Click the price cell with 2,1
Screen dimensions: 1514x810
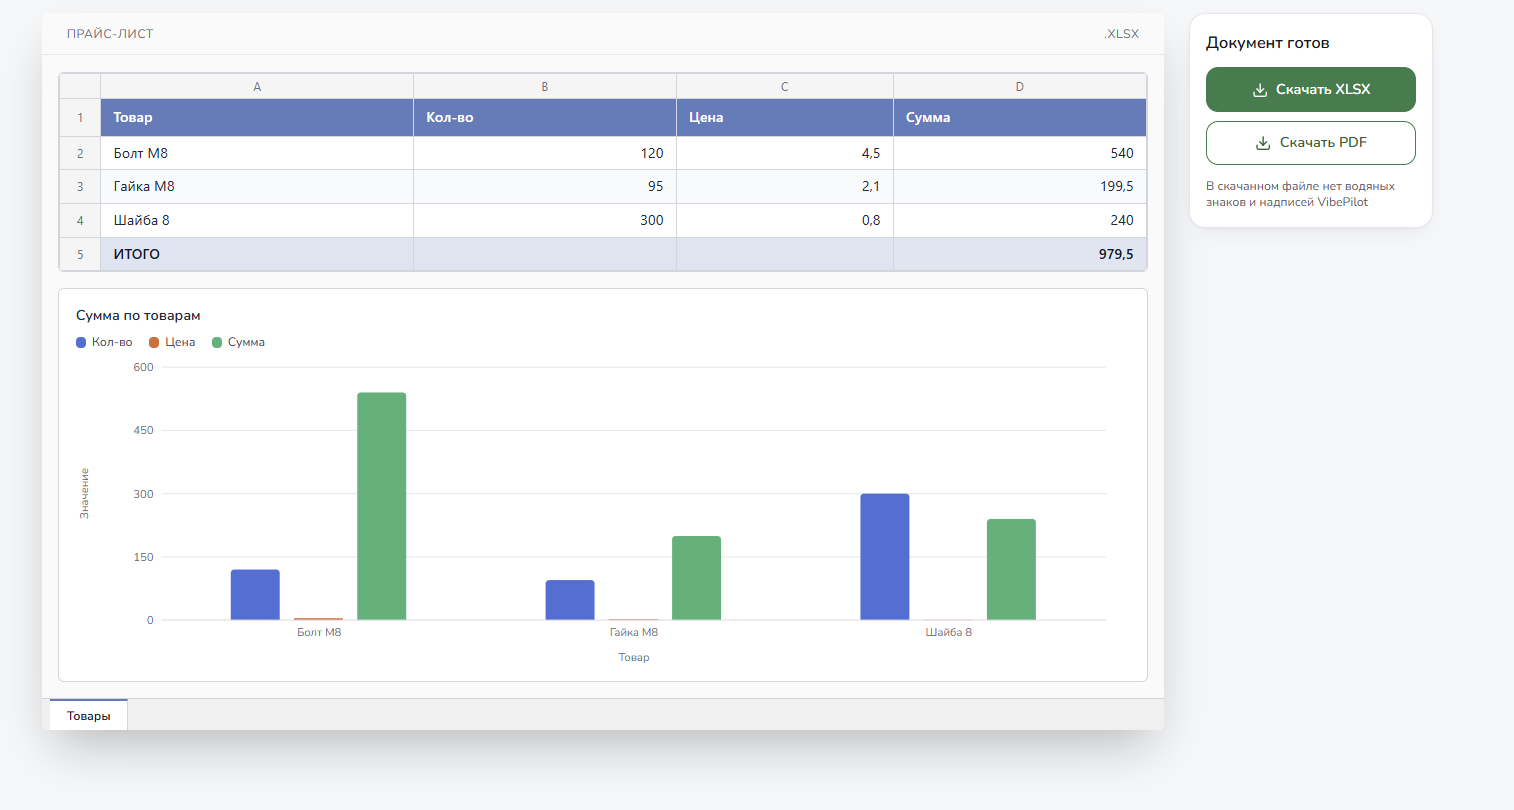tap(785, 187)
